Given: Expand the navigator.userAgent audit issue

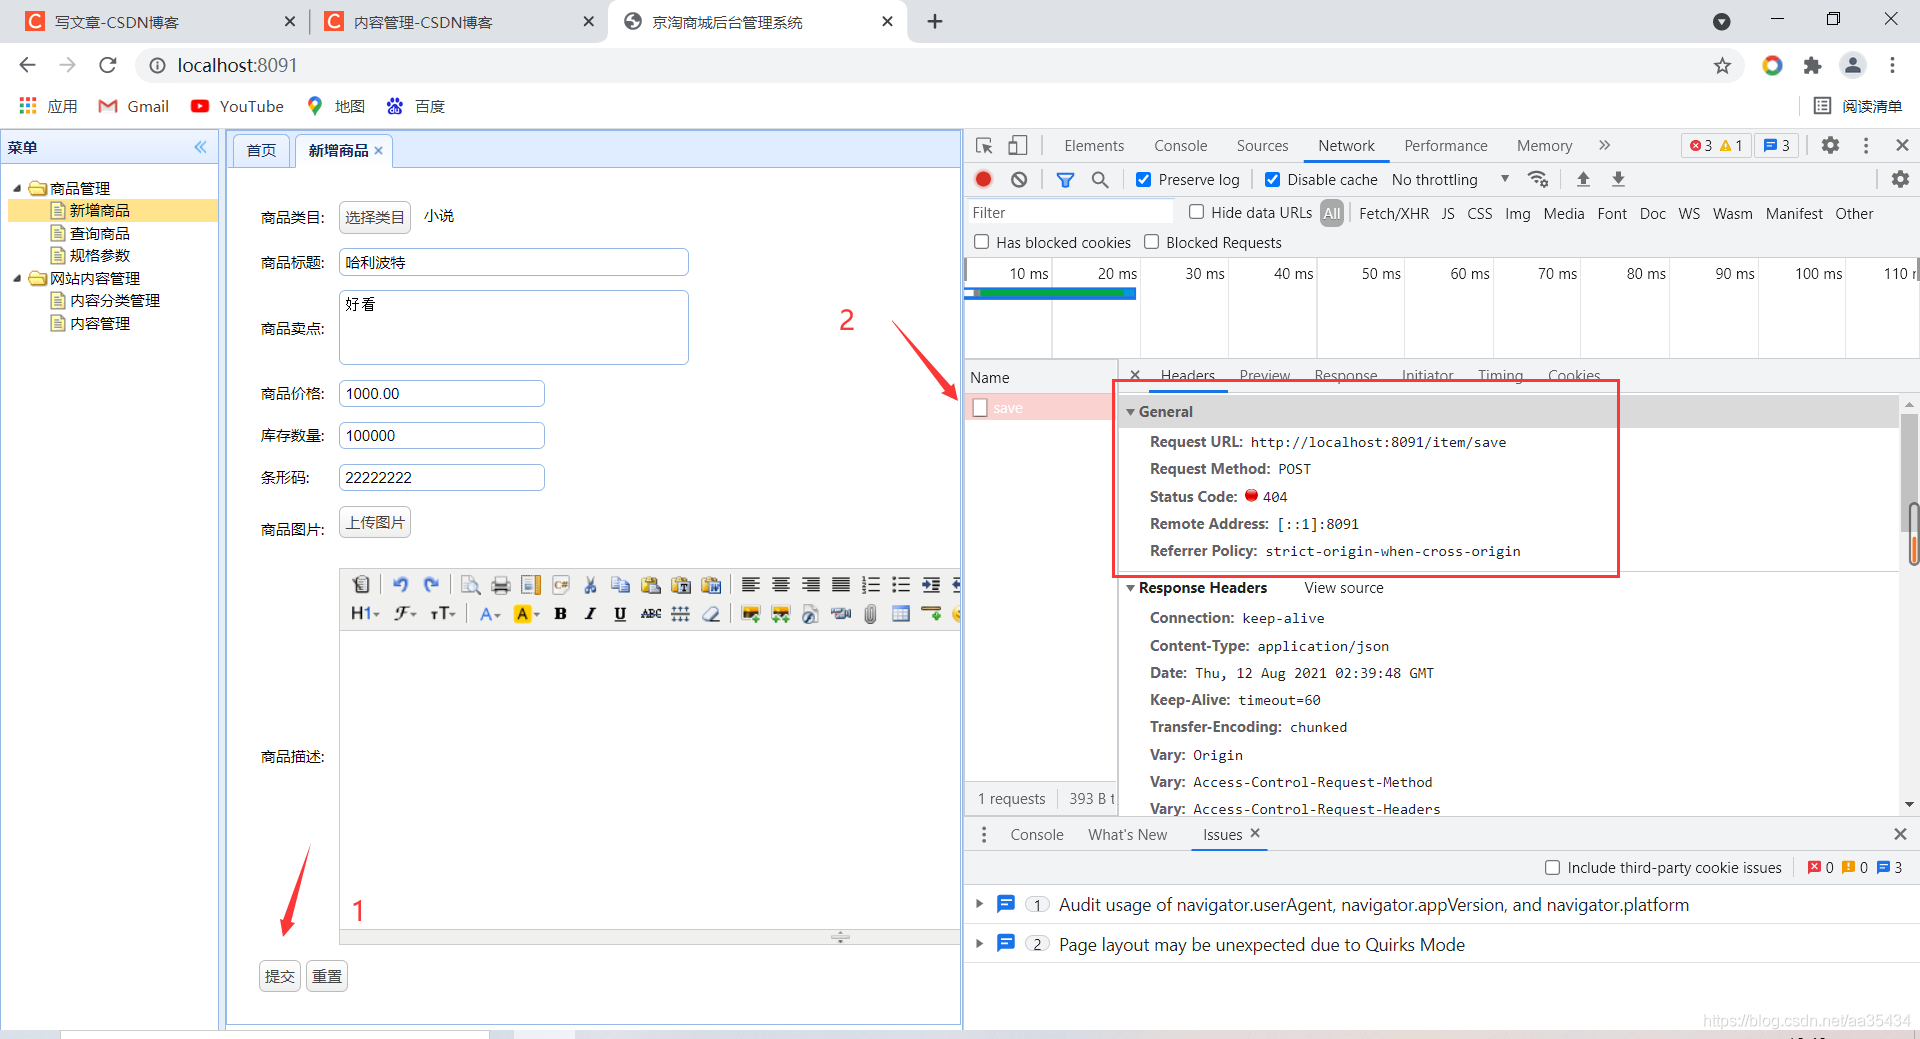Looking at the screenshot, I should pos(980,904).
